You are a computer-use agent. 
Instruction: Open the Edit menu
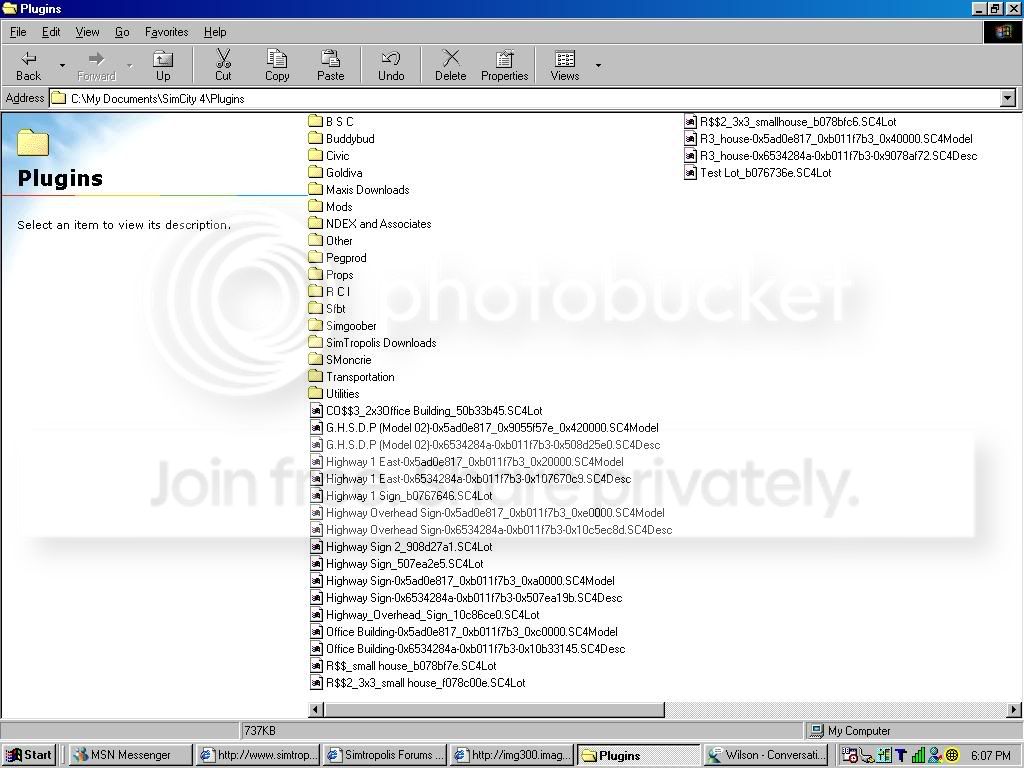(51, 32)
